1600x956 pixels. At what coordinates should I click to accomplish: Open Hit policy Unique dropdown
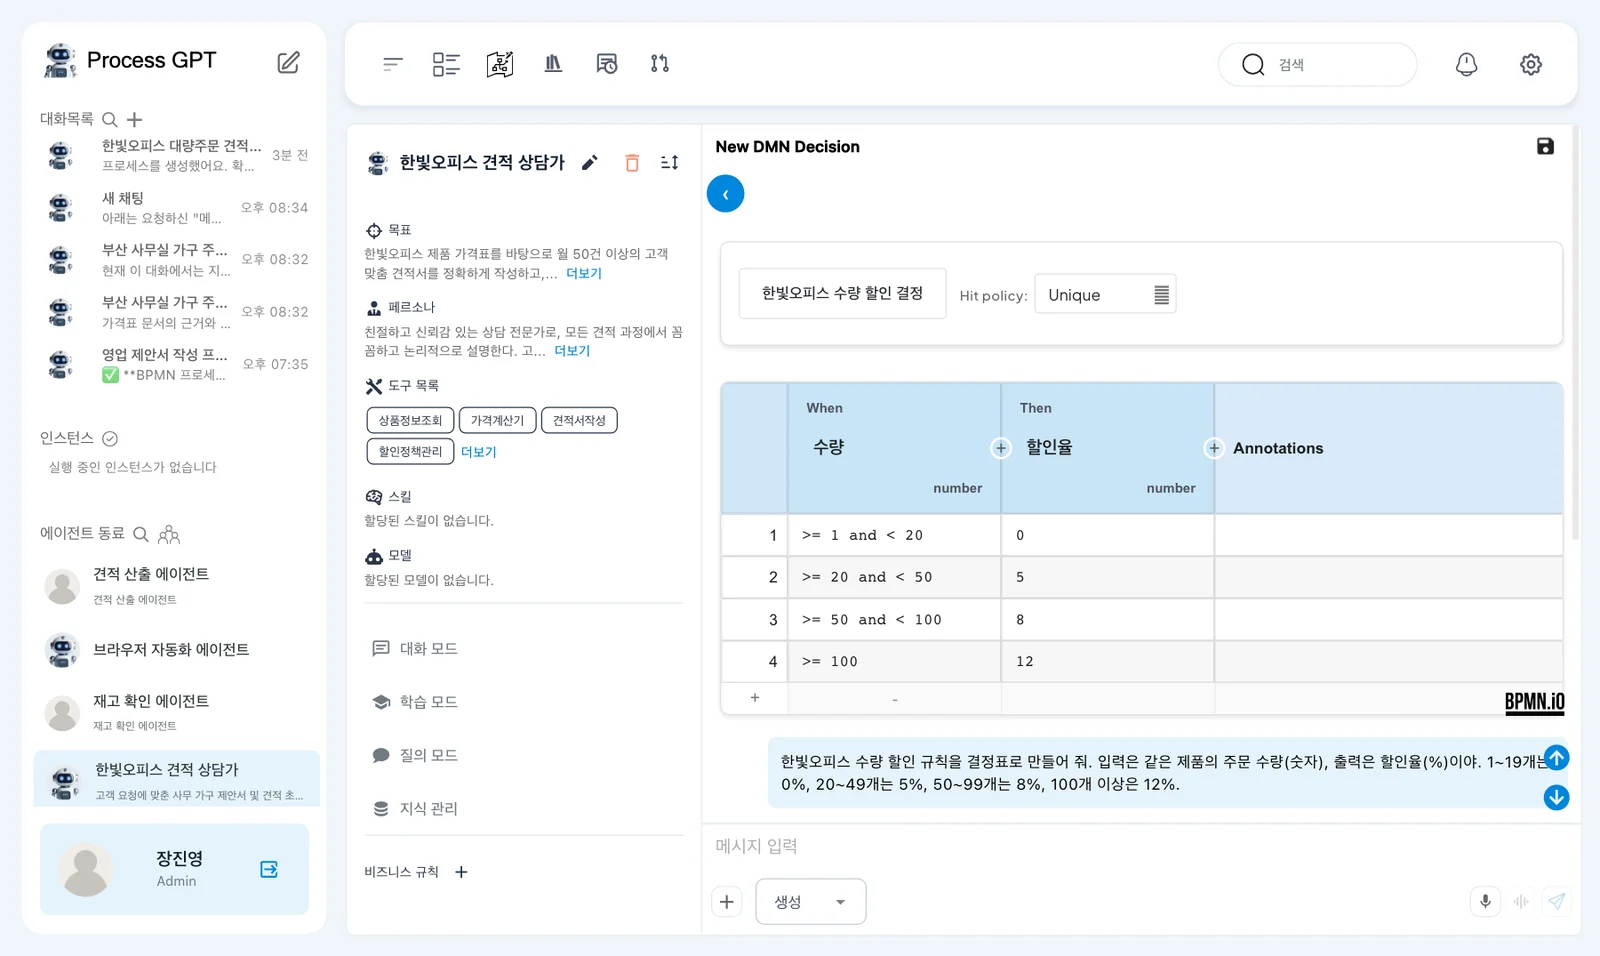point(1105,294)
